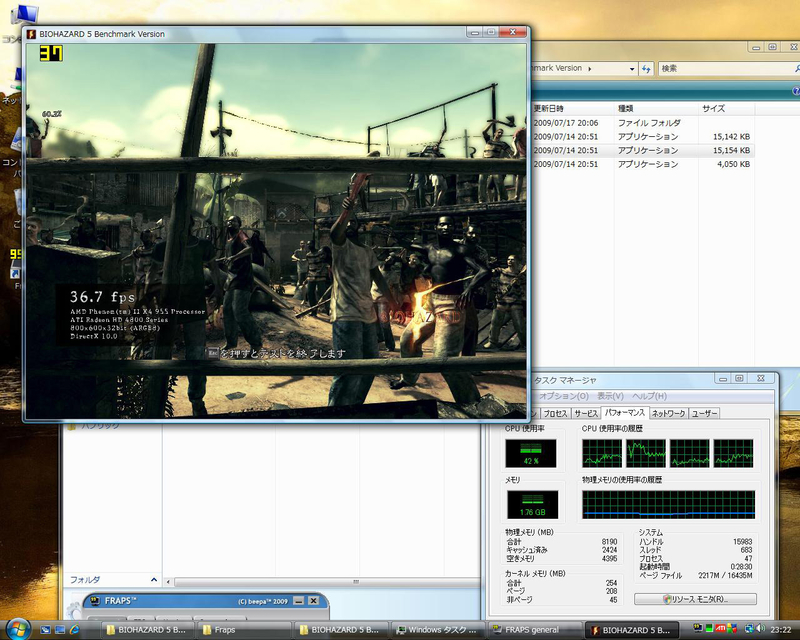This screenshot has width=800, height=640.
Task: Click the yellow 37 Fraps FPS counter
Action: 52,54
